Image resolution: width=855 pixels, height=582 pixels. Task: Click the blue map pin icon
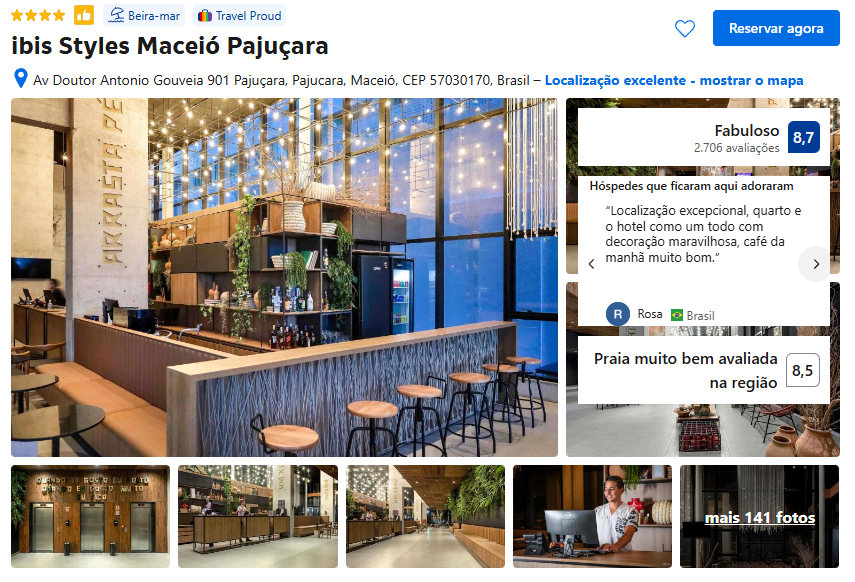(x=21, y=79)
